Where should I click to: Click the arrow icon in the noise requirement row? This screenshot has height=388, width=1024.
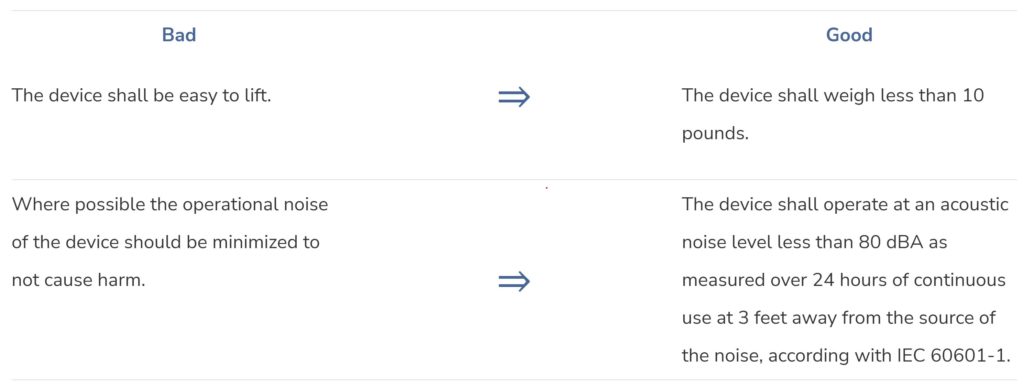[x=514, y=282]
